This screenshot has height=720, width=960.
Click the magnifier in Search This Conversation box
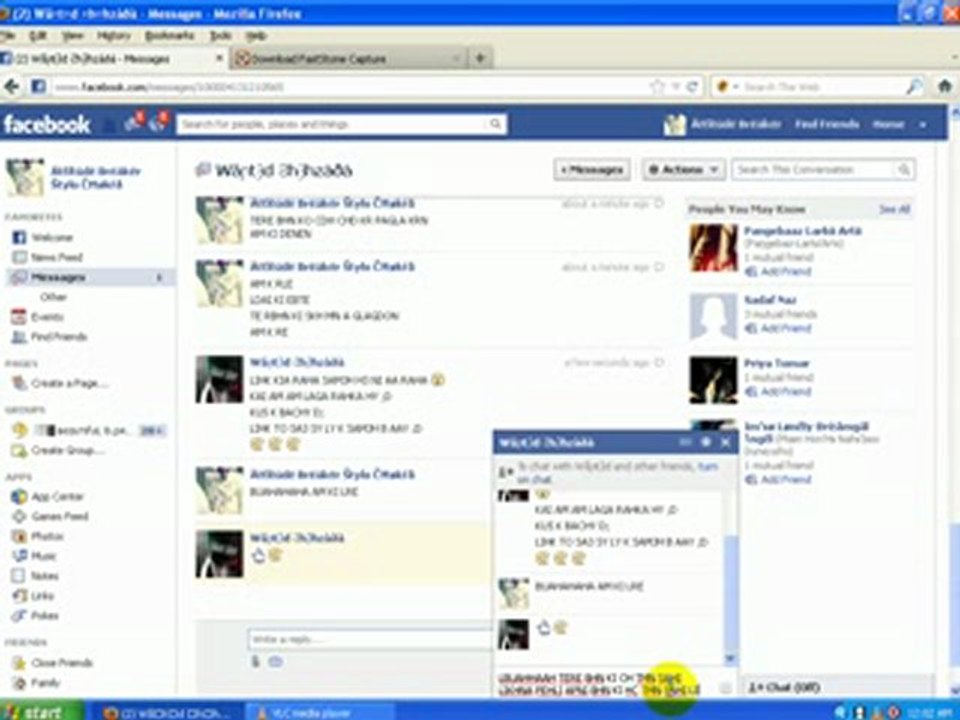coord(904,170)
